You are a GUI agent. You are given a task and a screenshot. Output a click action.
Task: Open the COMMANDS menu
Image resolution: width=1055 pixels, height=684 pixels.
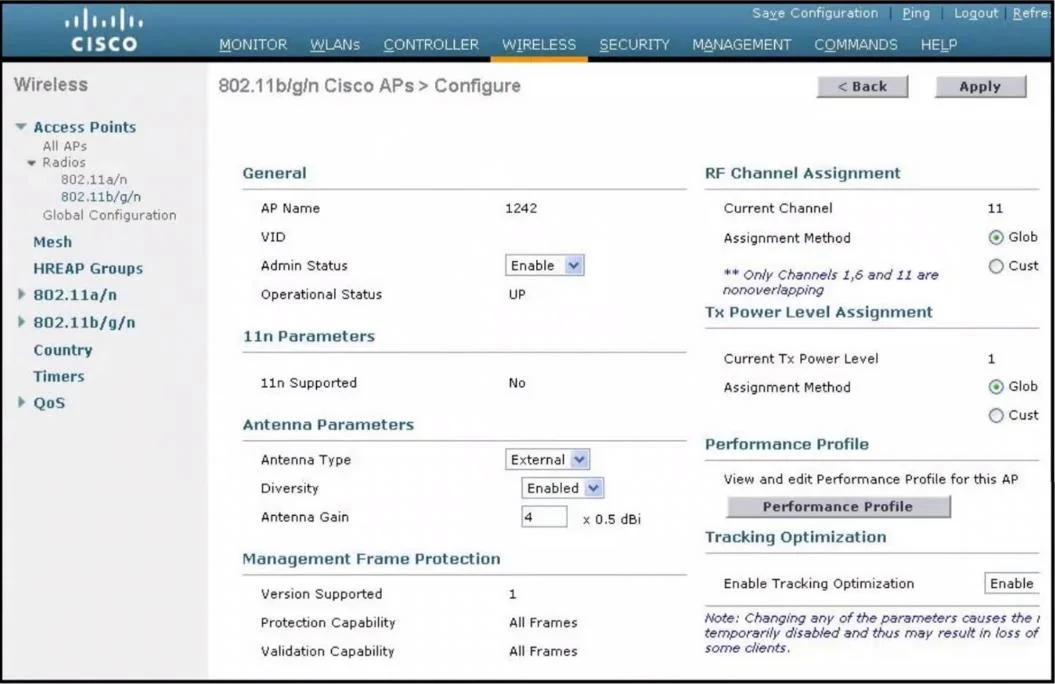click(856, 44)
